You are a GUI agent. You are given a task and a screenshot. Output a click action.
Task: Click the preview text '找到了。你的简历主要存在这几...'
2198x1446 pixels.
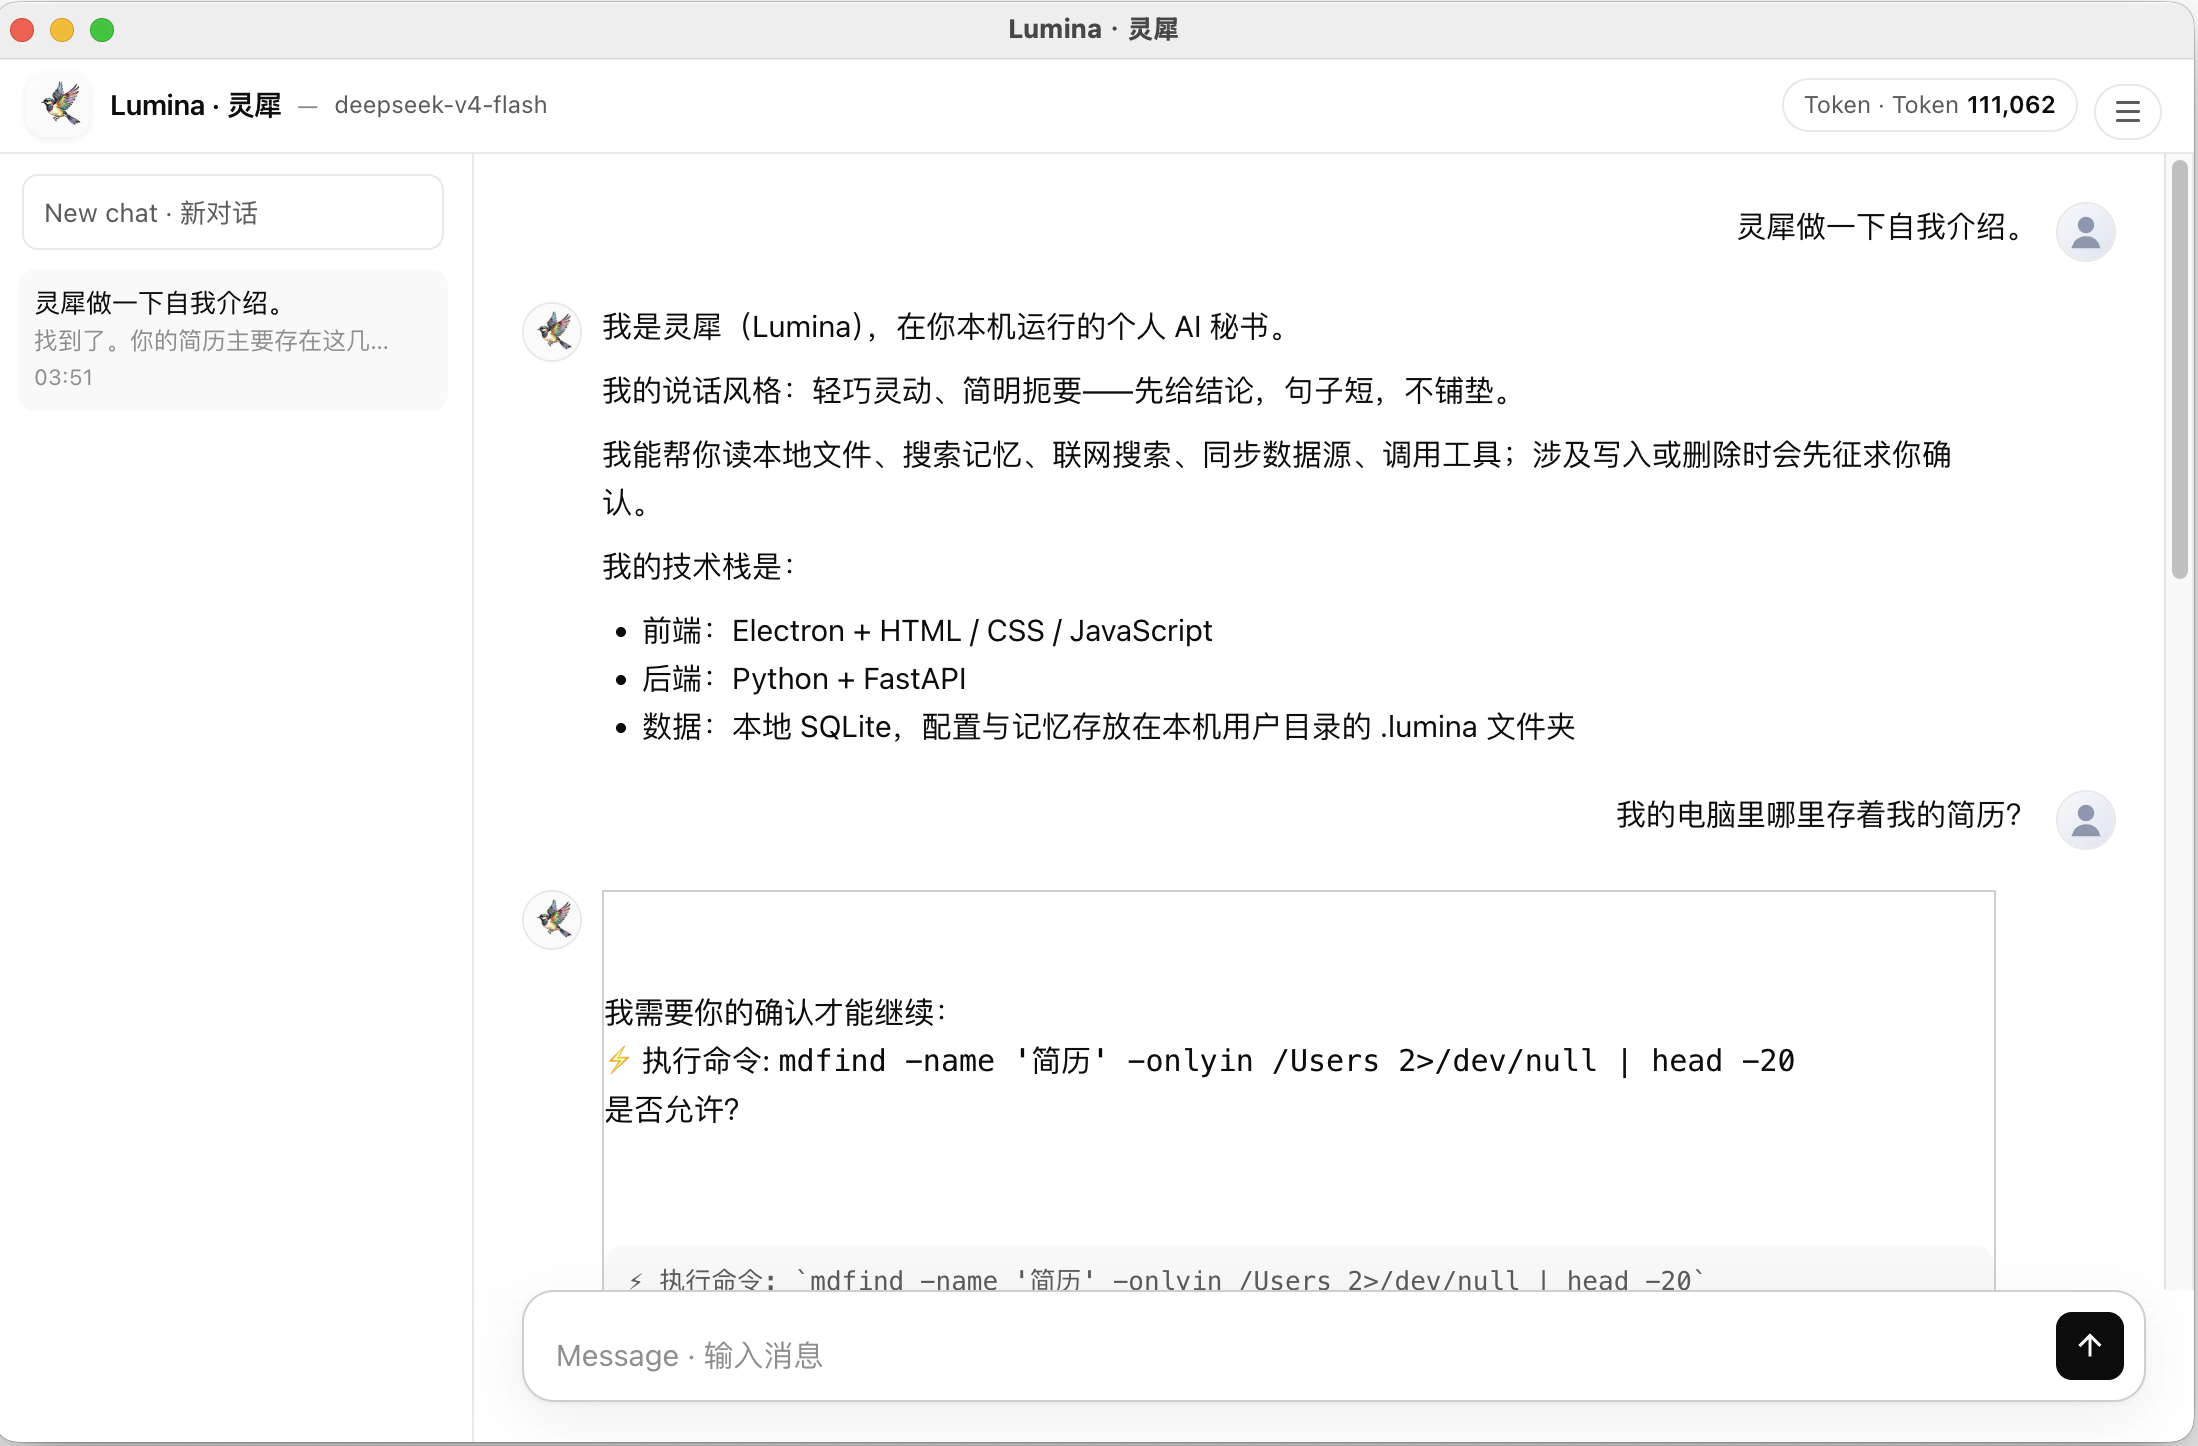pos(212,341)
